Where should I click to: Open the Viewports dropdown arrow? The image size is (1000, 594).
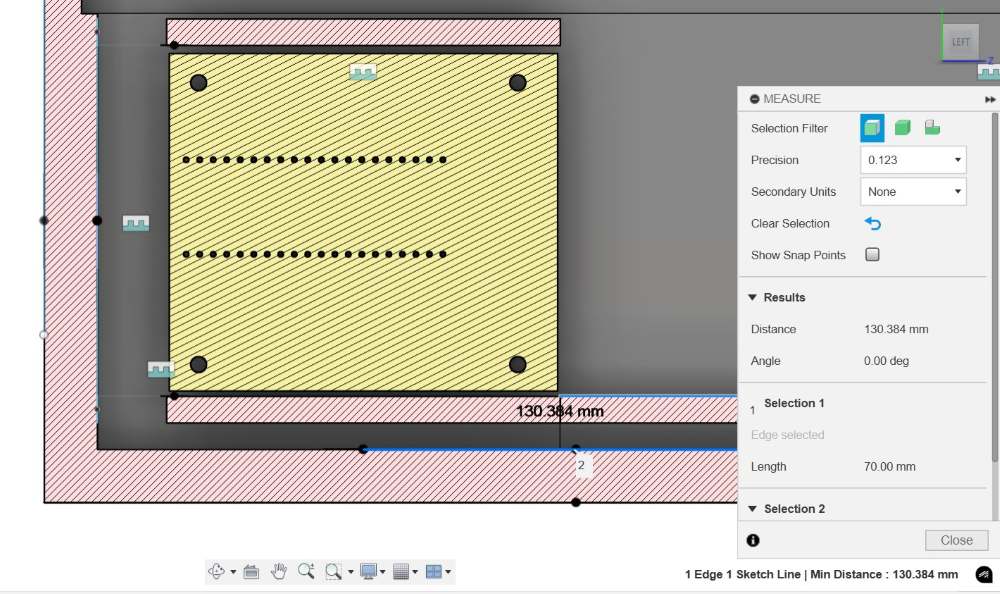pyautogui.click(x=448, y=572)
